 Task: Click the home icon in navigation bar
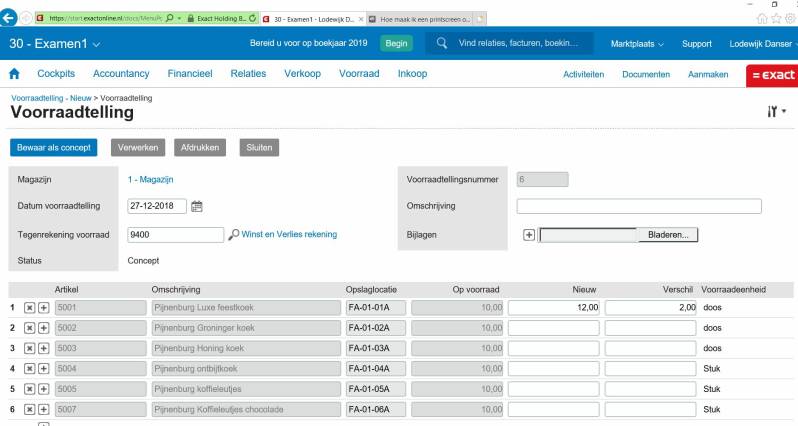tap(14, 74)
